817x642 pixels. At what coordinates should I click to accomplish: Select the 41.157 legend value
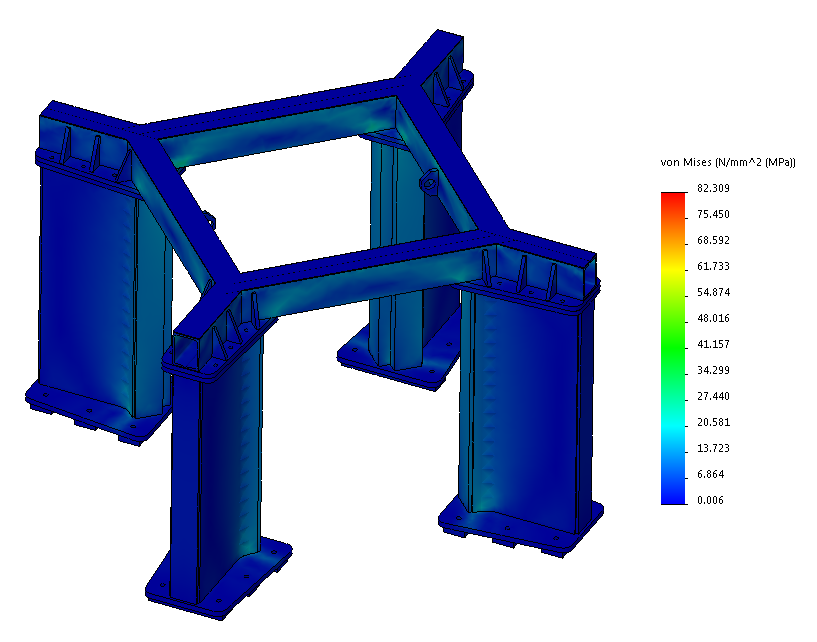(713, 344)
